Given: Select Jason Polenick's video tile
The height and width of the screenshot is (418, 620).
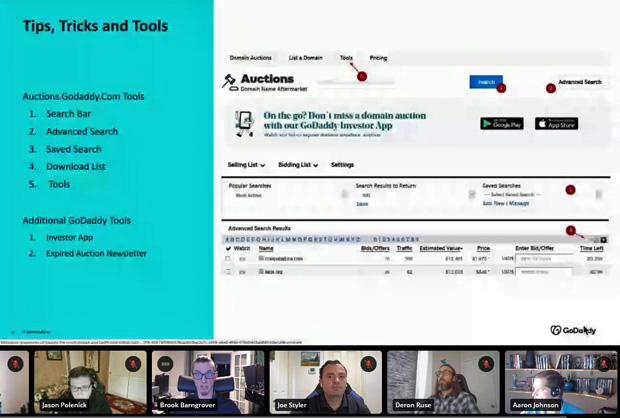Looking at the screenshot, I should click(x=90, y=382).
